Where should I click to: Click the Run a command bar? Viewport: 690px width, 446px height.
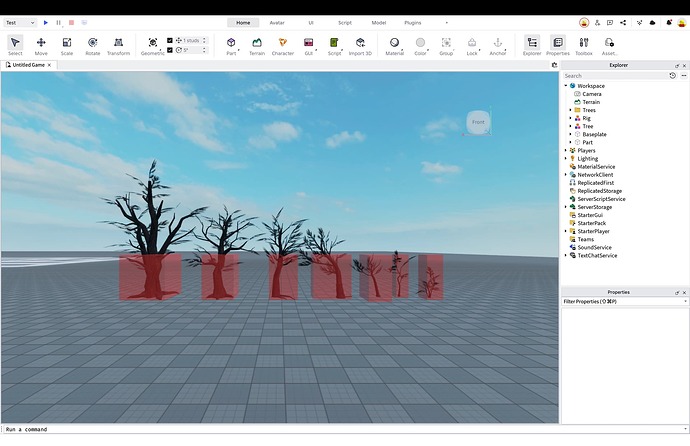[x=344, y=429]
